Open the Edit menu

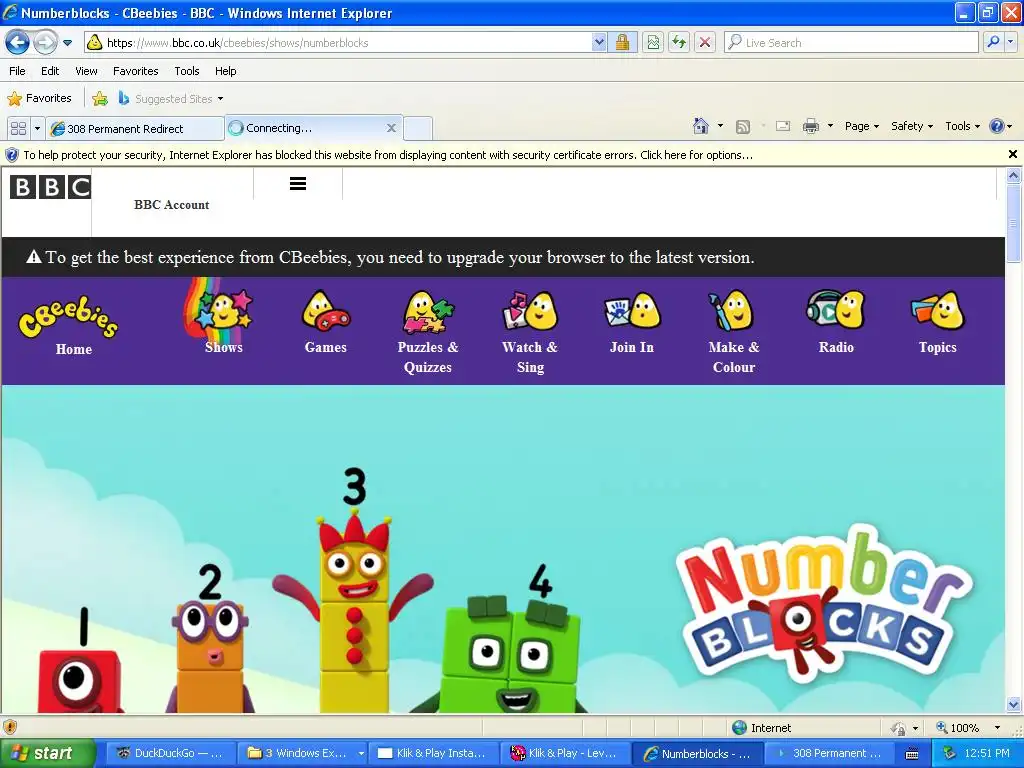(x=50, y=71)
